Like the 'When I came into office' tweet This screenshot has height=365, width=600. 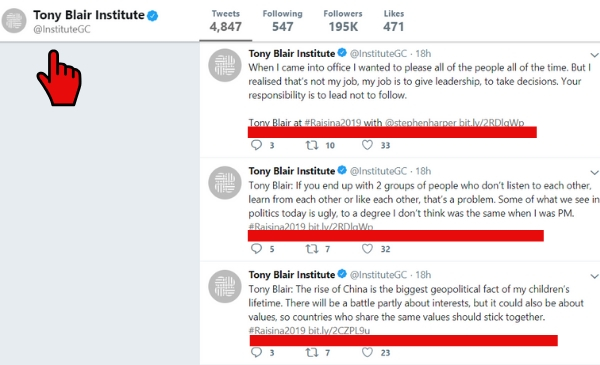367,145
